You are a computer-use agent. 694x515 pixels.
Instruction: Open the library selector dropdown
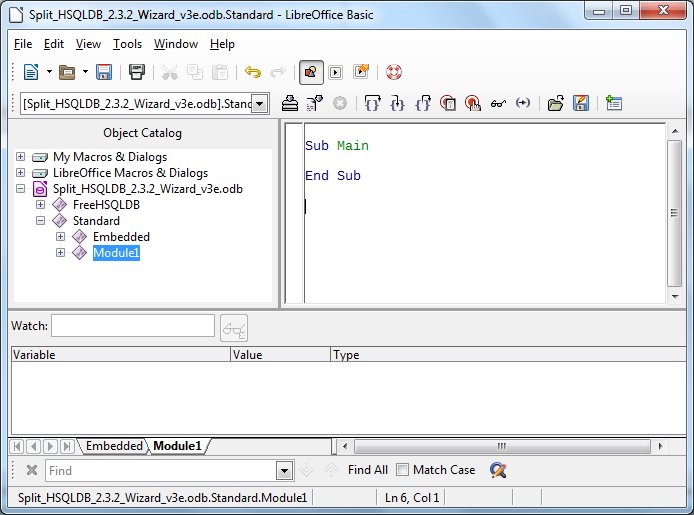[260, 103]
